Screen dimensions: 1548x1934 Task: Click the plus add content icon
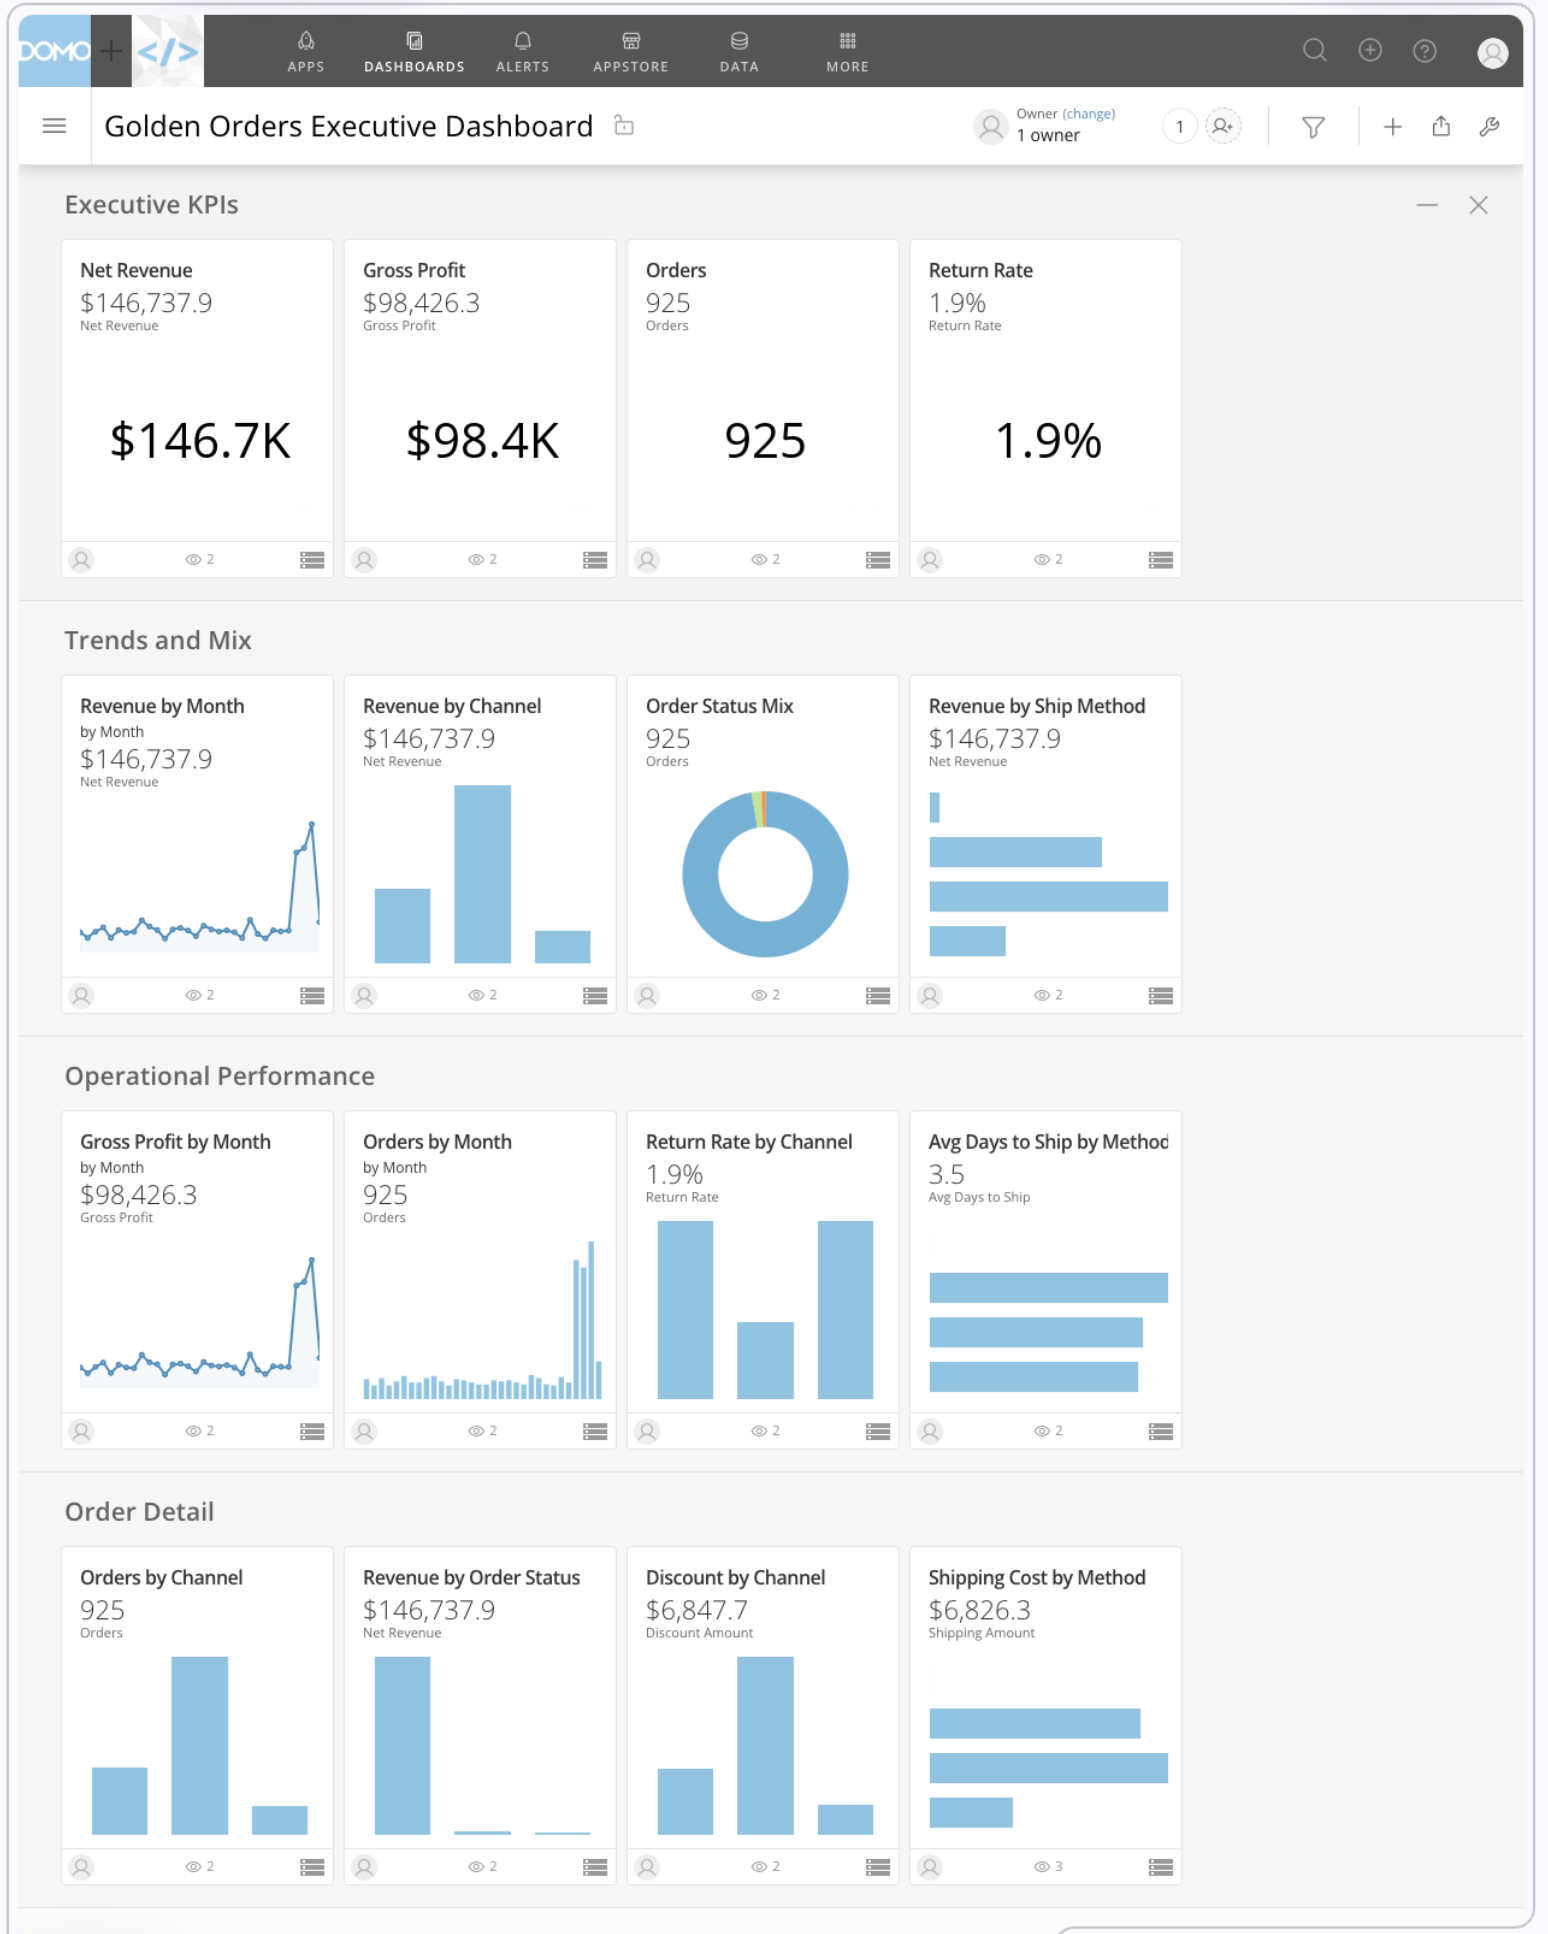click(1392, 127)
